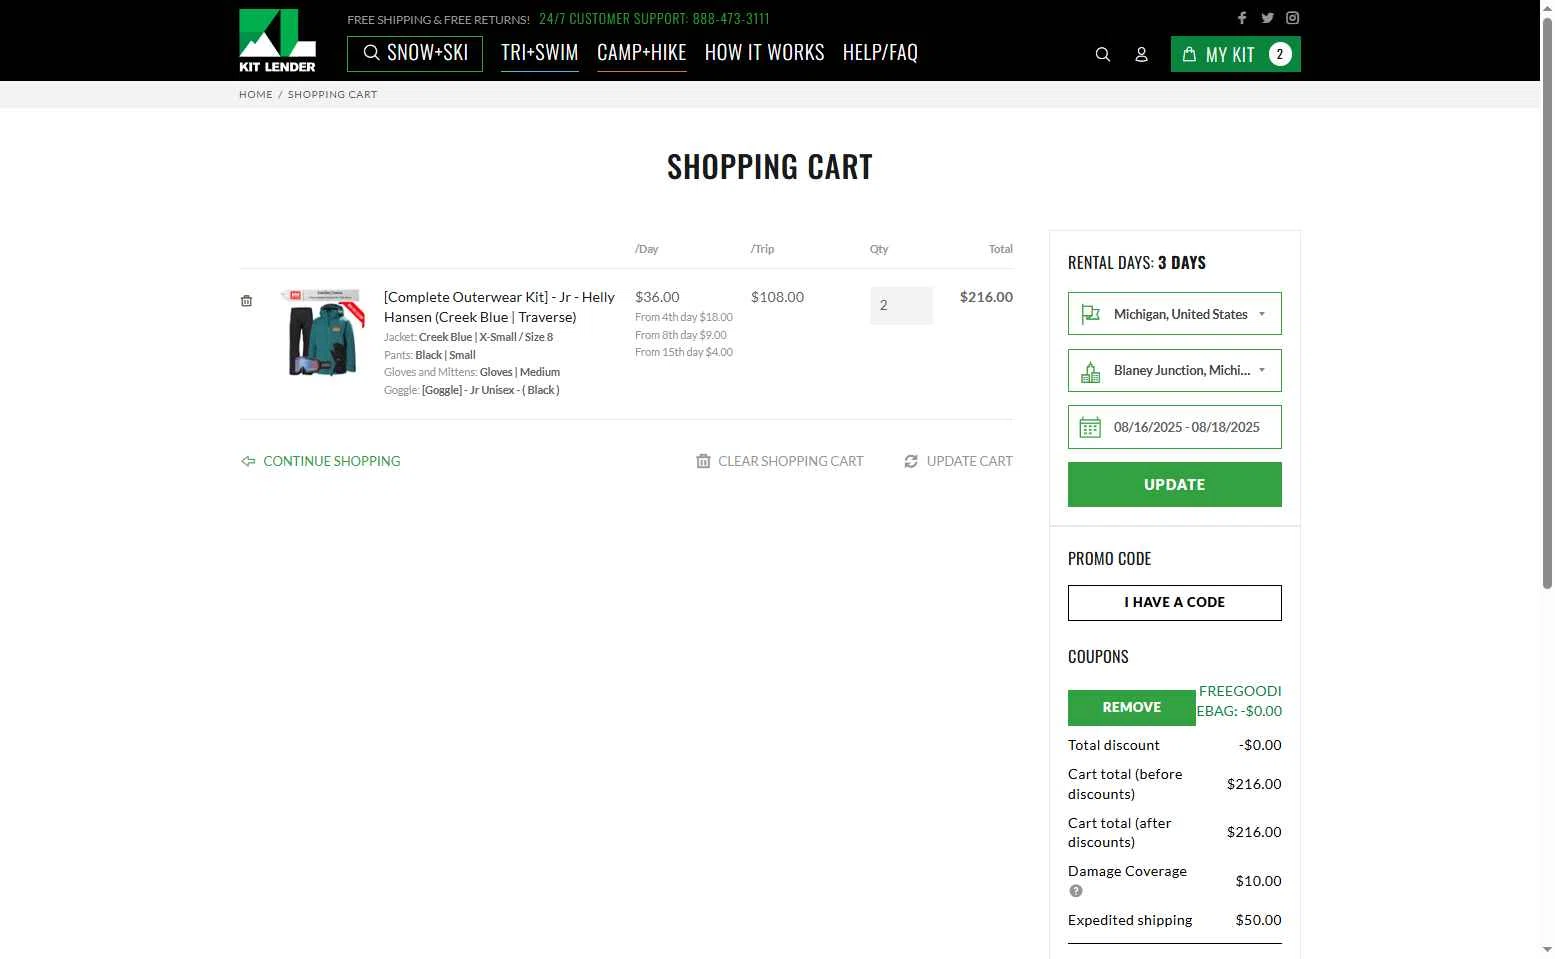
Task: Click the cart item count badge
Action: [1279, 54]
